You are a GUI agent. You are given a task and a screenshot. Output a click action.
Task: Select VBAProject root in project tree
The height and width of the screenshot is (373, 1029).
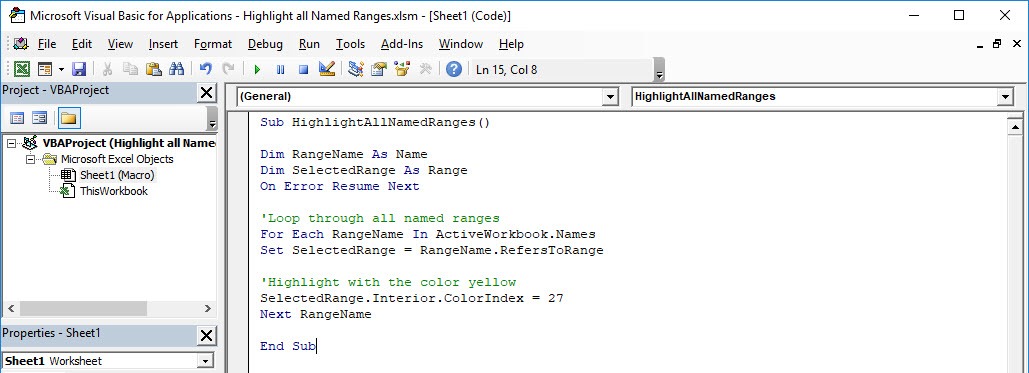click(130, 143)
